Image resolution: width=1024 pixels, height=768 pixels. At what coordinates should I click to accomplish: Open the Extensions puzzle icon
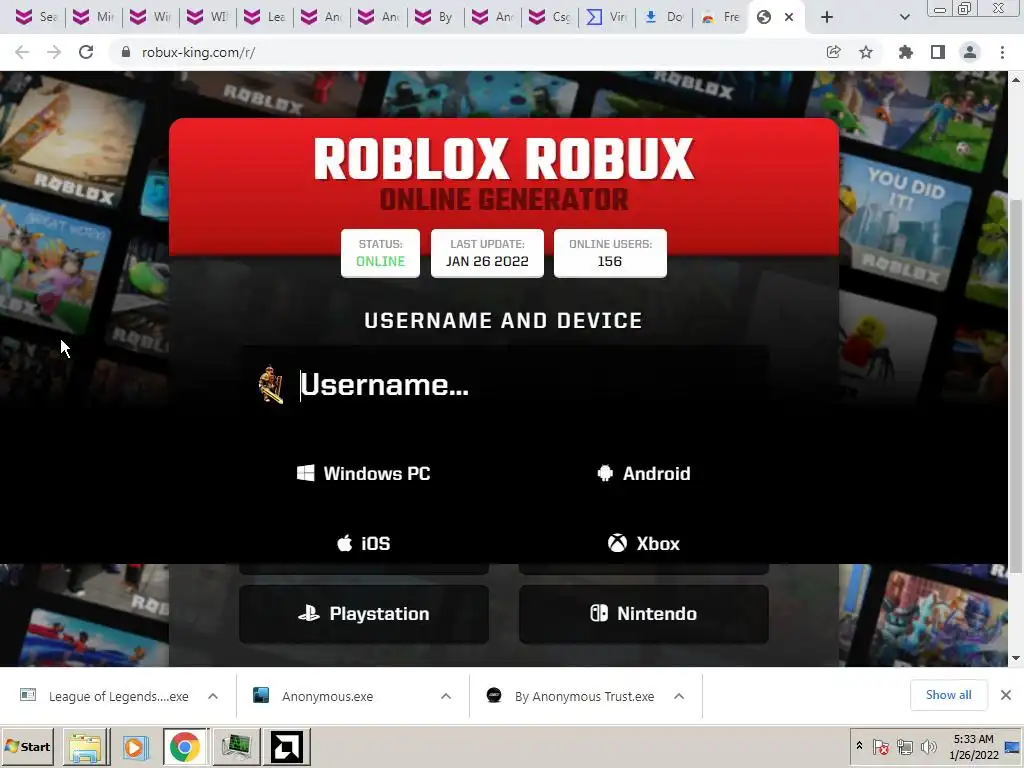coord(905,52)
